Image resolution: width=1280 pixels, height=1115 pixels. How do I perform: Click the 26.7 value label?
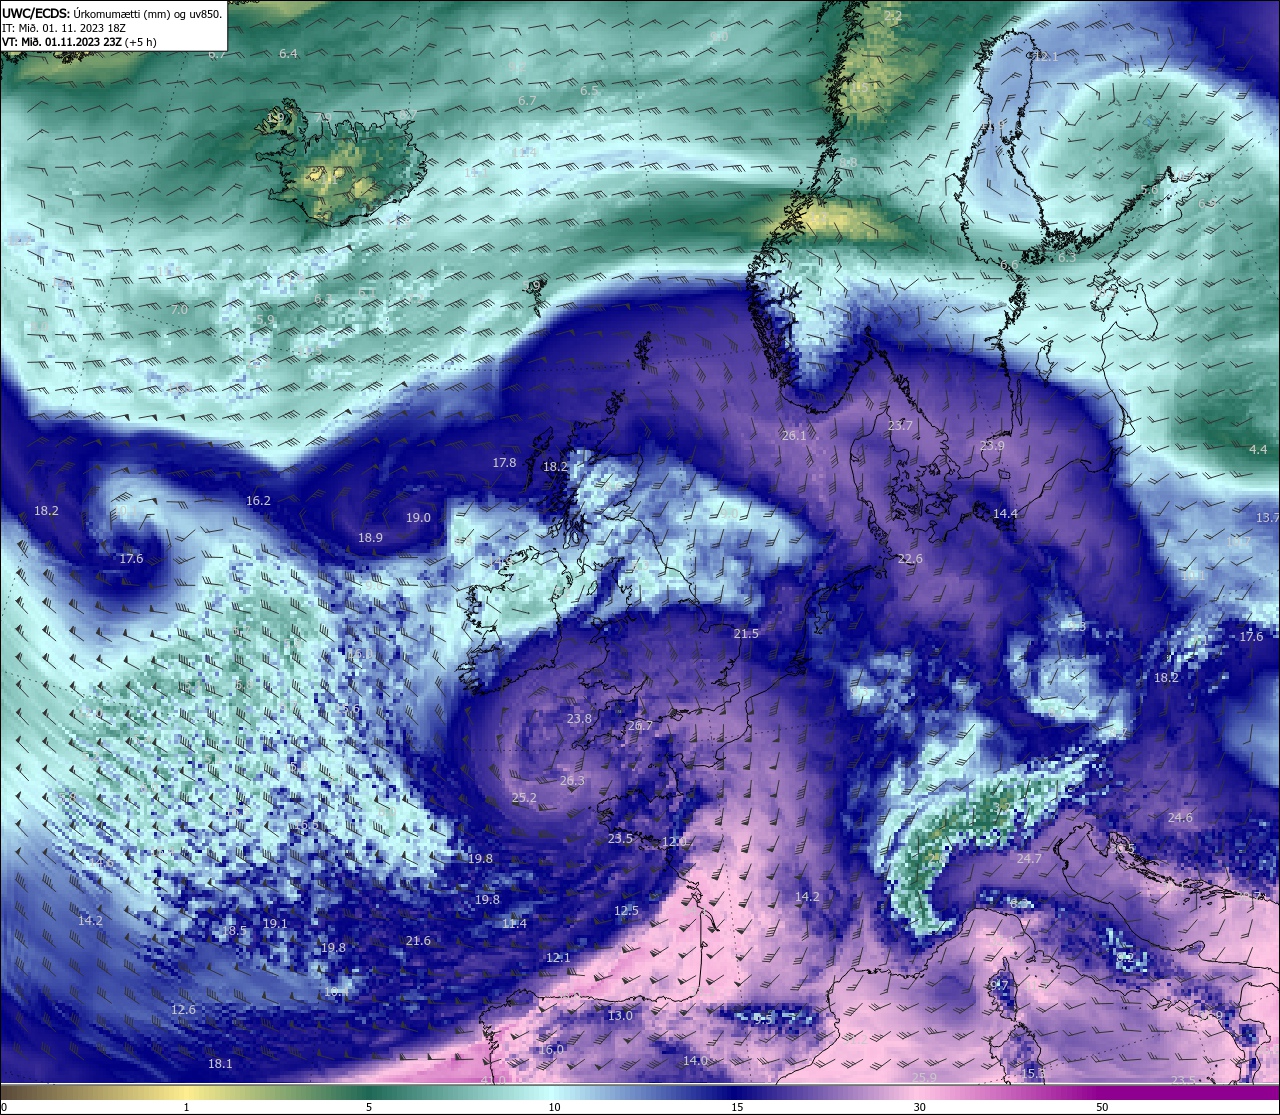640,725
